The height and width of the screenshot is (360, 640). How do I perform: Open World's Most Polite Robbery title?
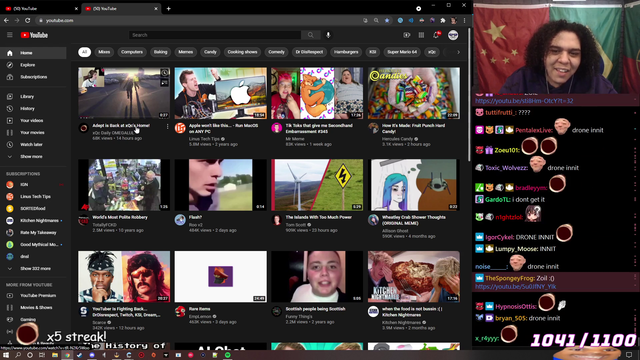pos(120,218)
